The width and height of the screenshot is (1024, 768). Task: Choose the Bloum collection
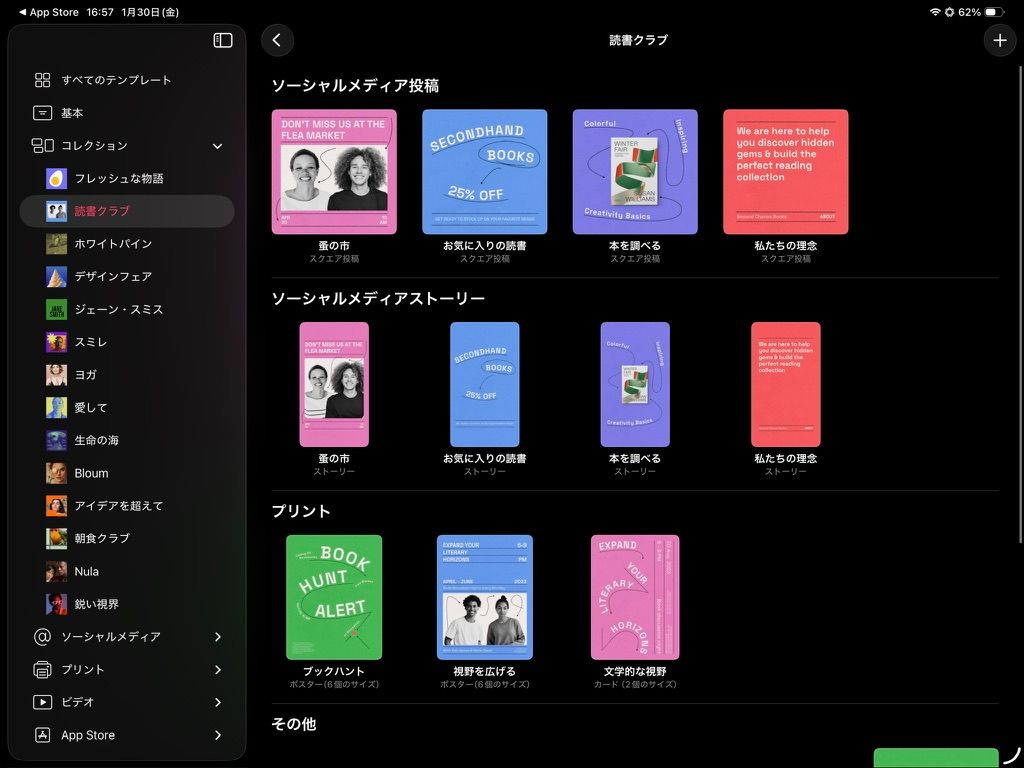(127, 473)
